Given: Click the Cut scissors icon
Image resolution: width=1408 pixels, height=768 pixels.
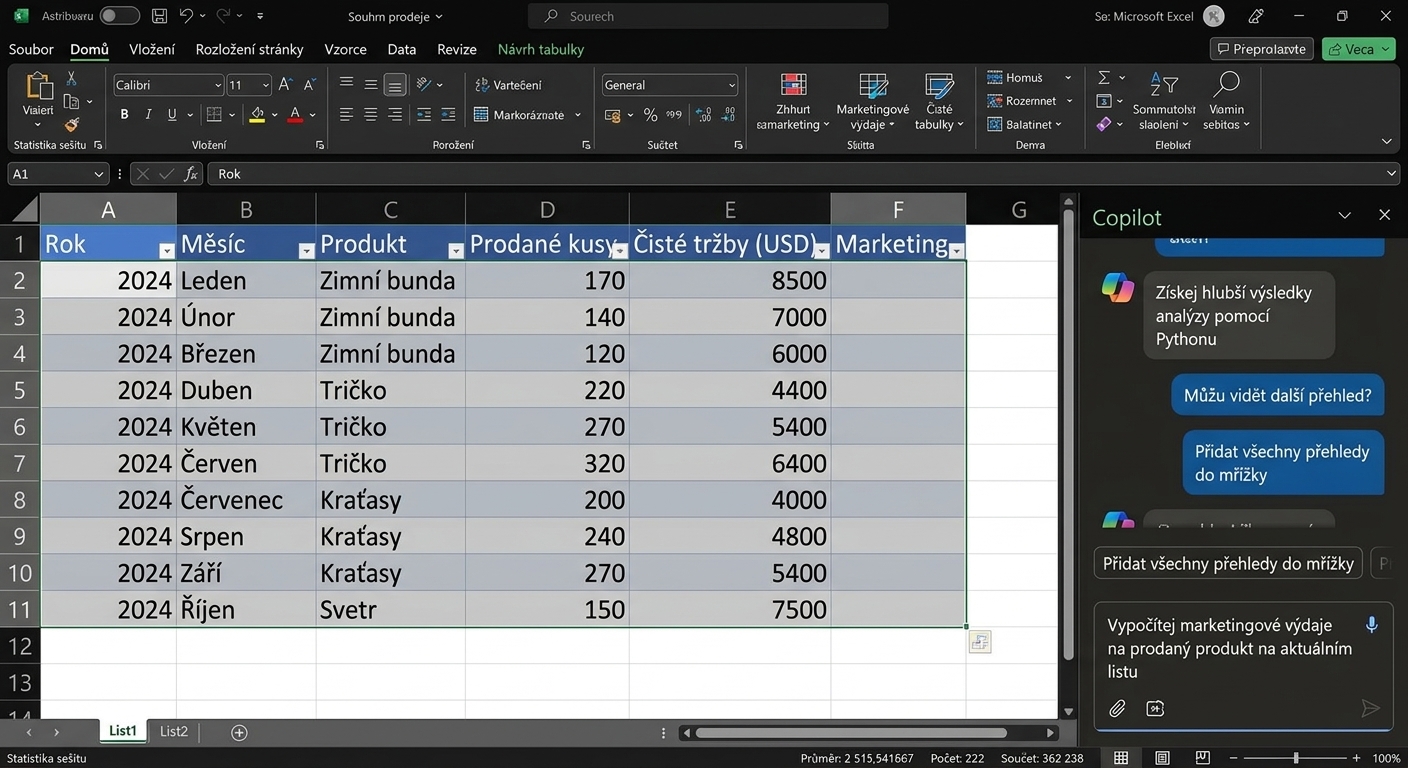Looking at the screenshot, I should [x=71, y=78].
